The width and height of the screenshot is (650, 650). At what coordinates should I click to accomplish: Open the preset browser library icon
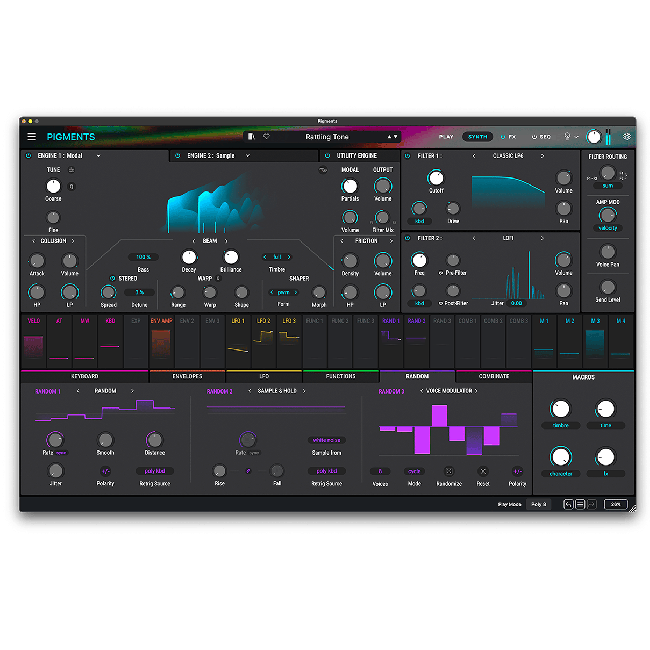click(x=251, y=136)
